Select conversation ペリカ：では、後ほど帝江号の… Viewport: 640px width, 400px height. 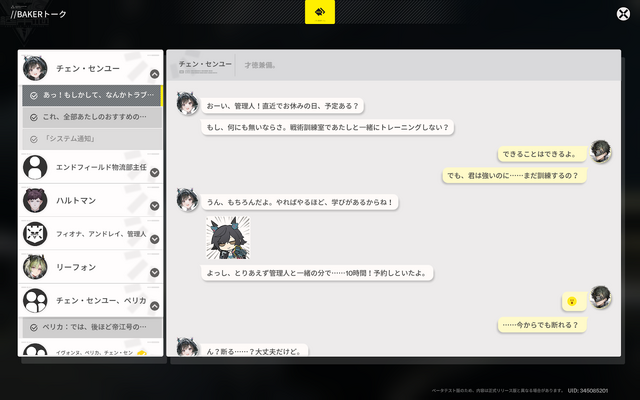point(92,327)
